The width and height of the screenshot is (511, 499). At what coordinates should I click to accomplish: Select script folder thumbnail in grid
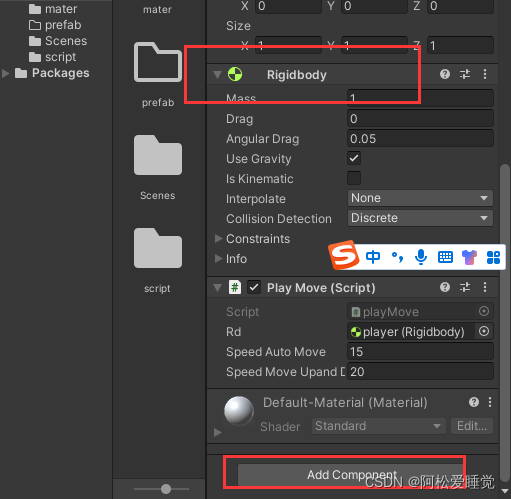point(158,248)
